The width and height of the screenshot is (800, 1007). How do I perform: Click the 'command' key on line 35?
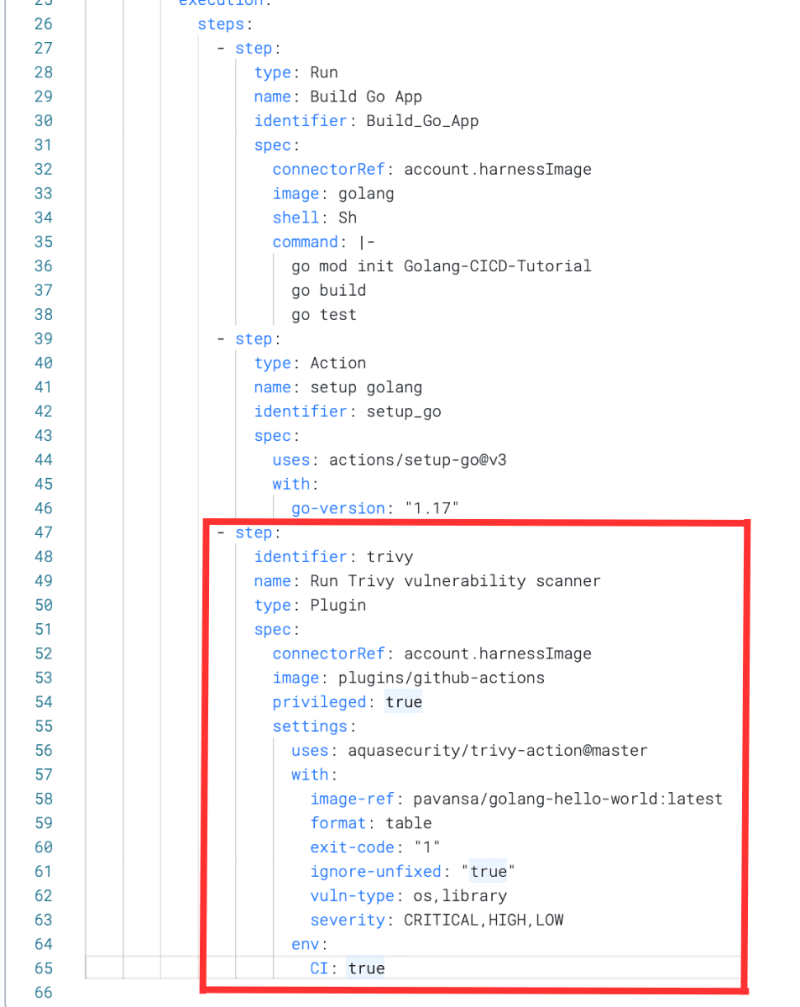point(305,242)
